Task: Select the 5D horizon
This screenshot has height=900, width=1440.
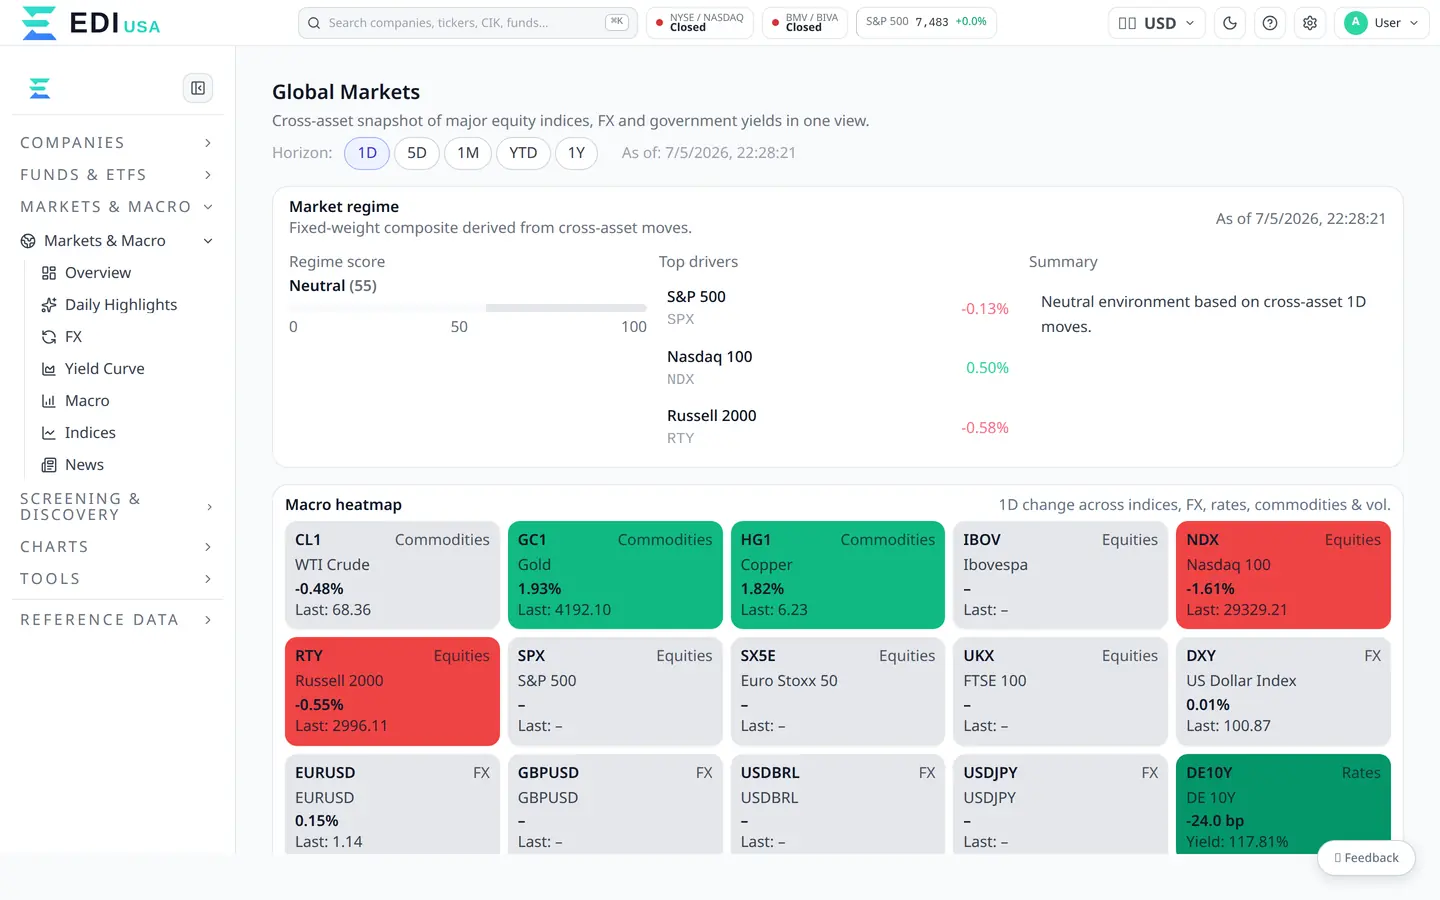Action: point(417,153)
